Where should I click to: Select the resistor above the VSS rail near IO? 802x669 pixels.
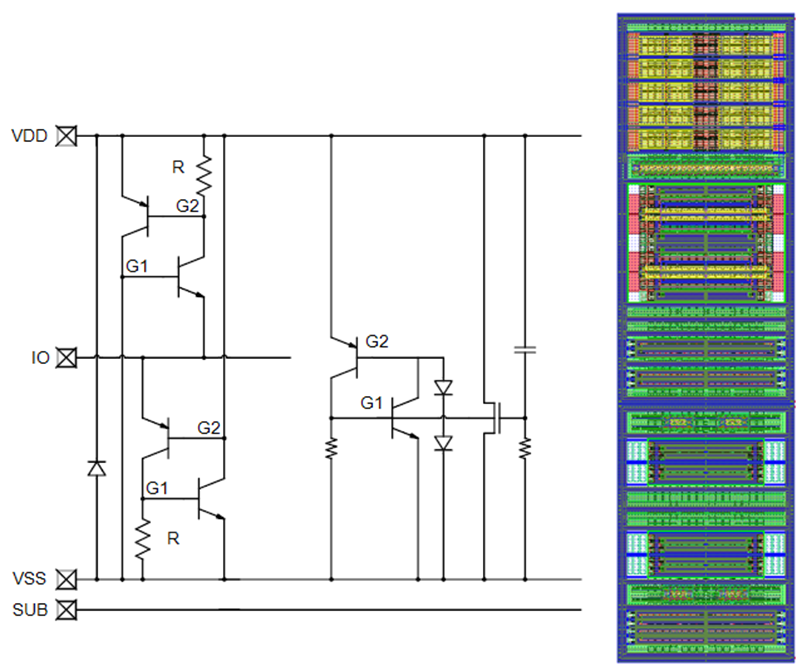[x=142, y=539]
